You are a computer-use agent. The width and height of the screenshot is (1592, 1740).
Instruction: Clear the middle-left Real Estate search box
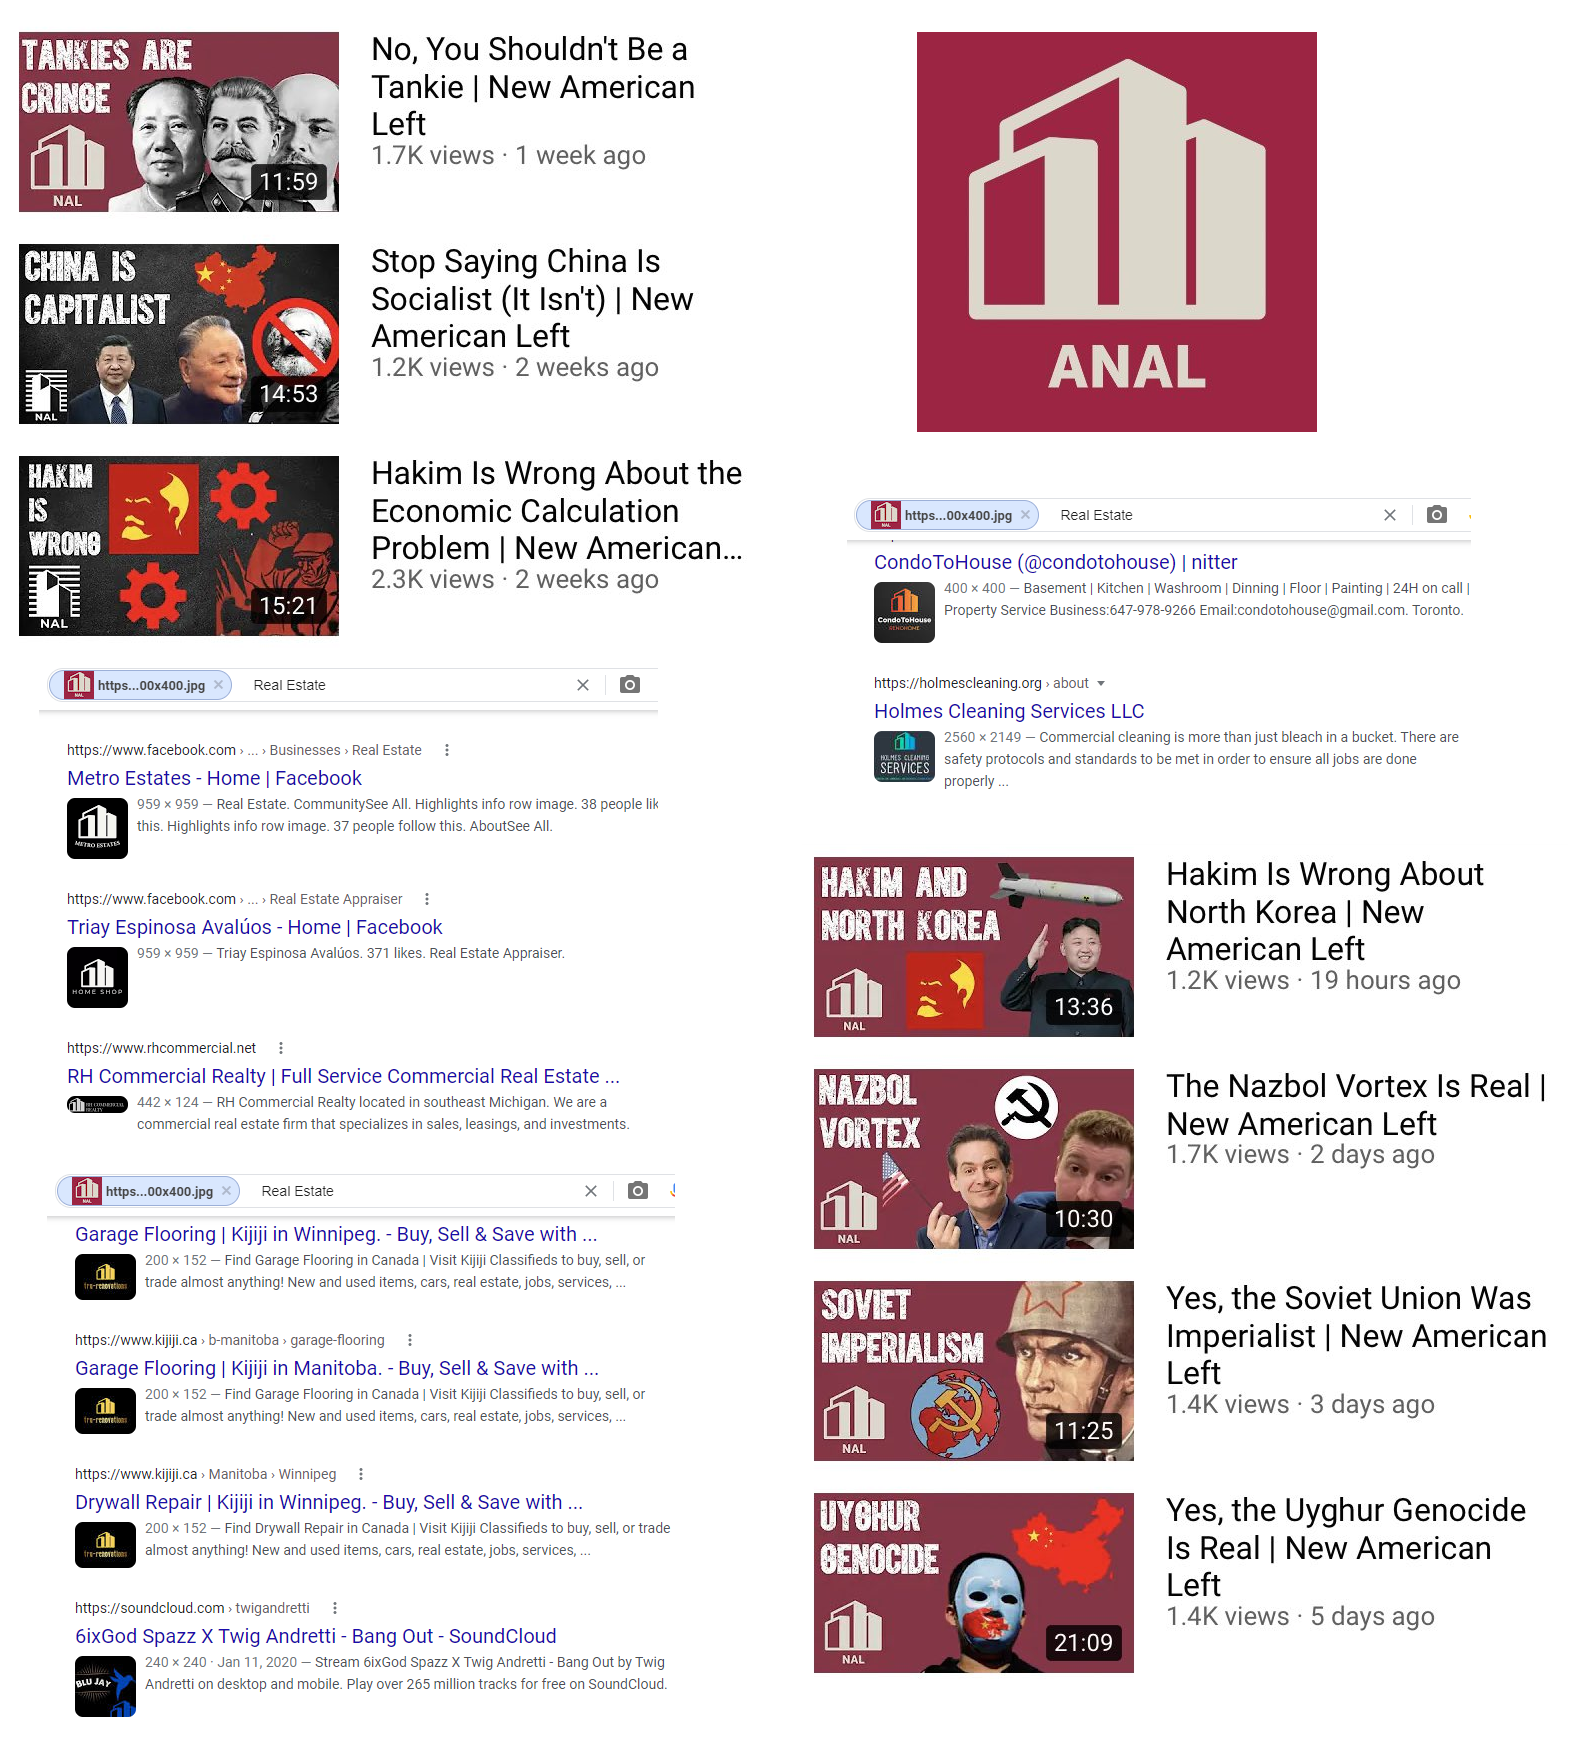pyautogui.click(x=583, y=685)
